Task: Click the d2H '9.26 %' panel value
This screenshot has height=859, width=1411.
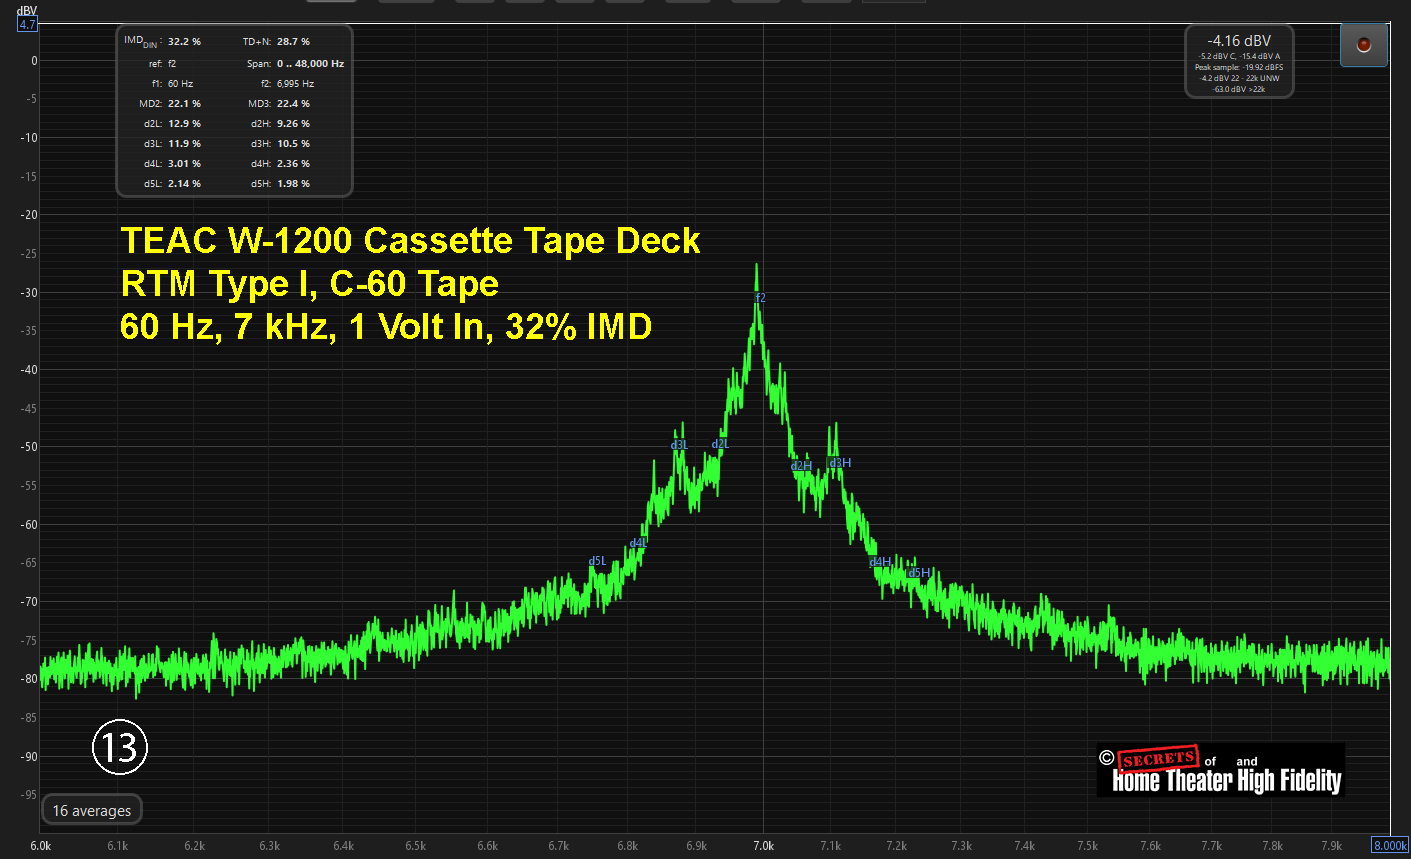Action: tap(293, 124)
